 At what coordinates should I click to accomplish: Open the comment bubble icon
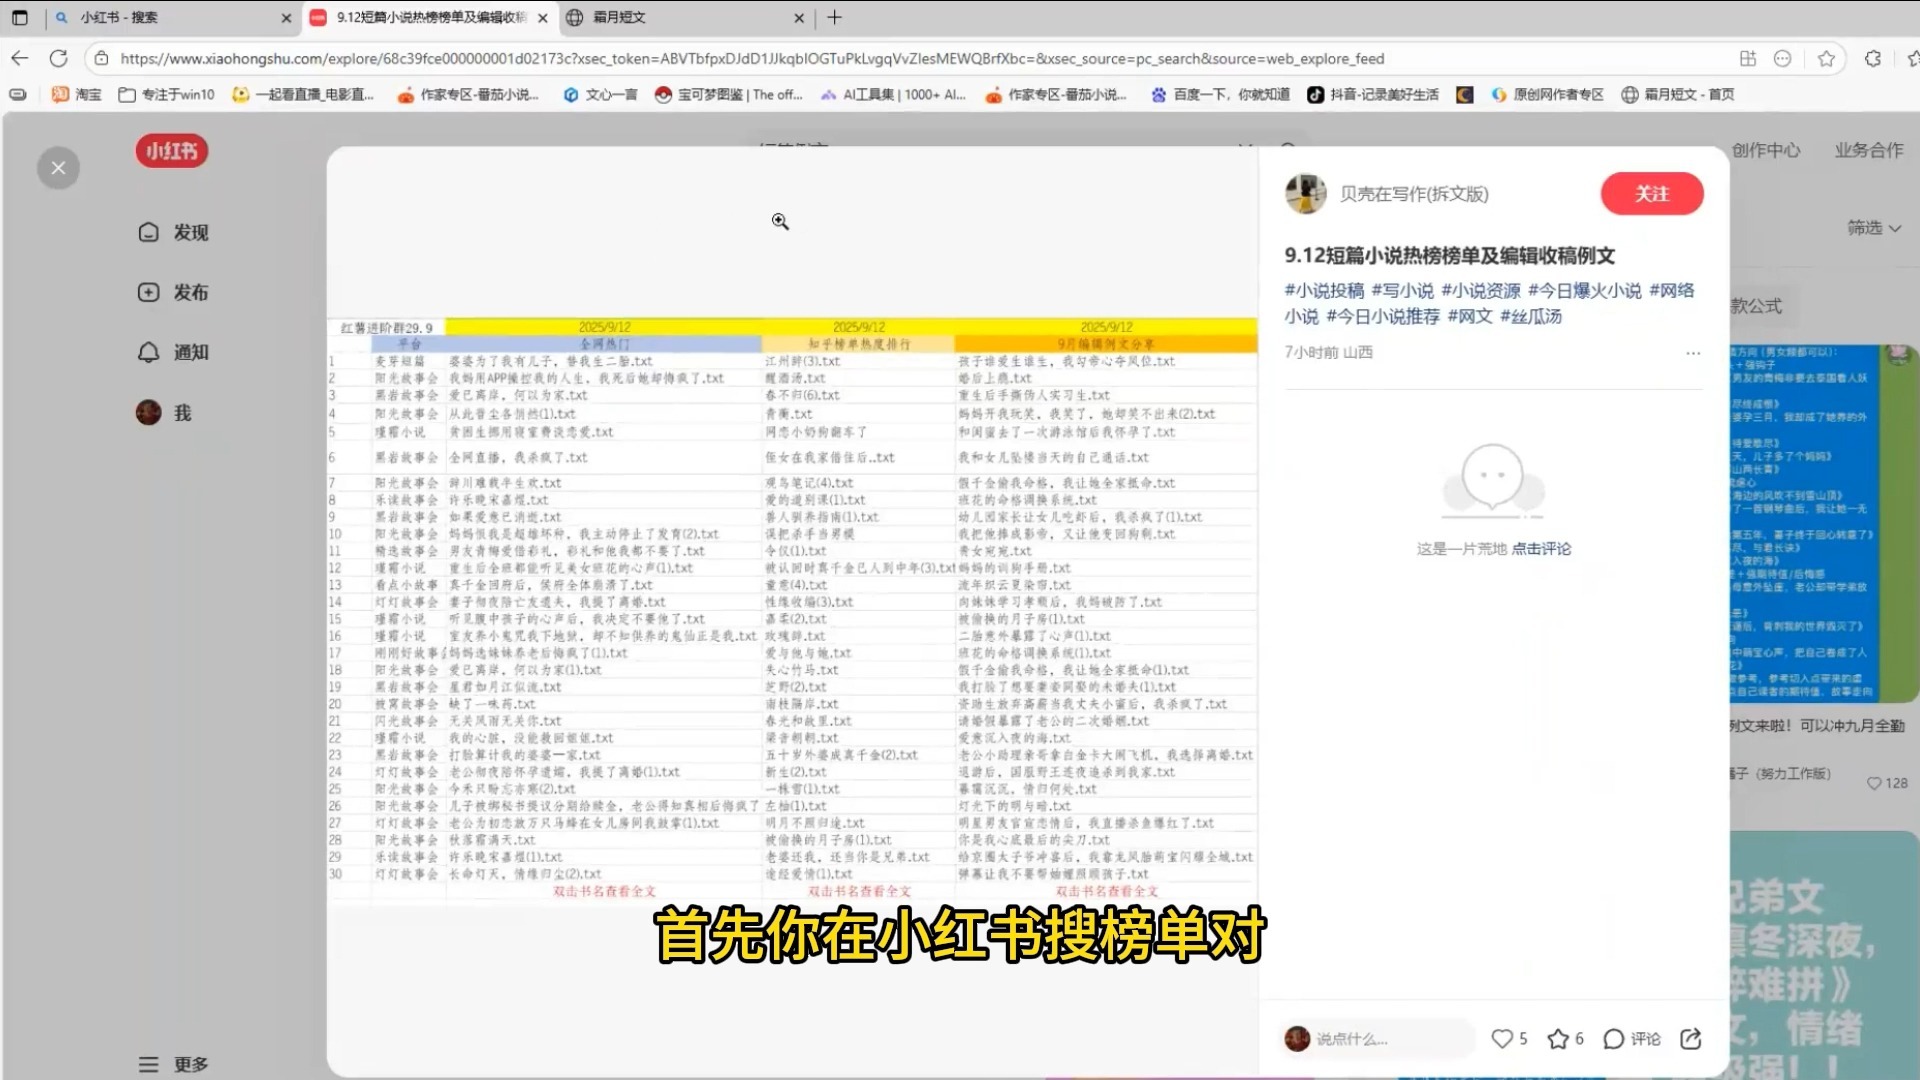1614,1039
